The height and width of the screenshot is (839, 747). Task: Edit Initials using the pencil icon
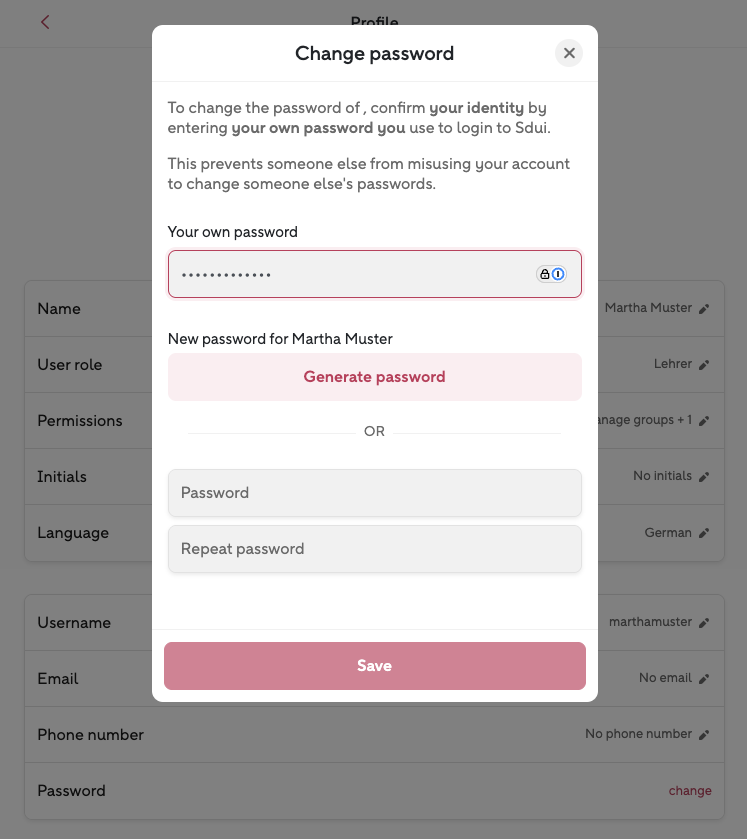click(704, 477)
